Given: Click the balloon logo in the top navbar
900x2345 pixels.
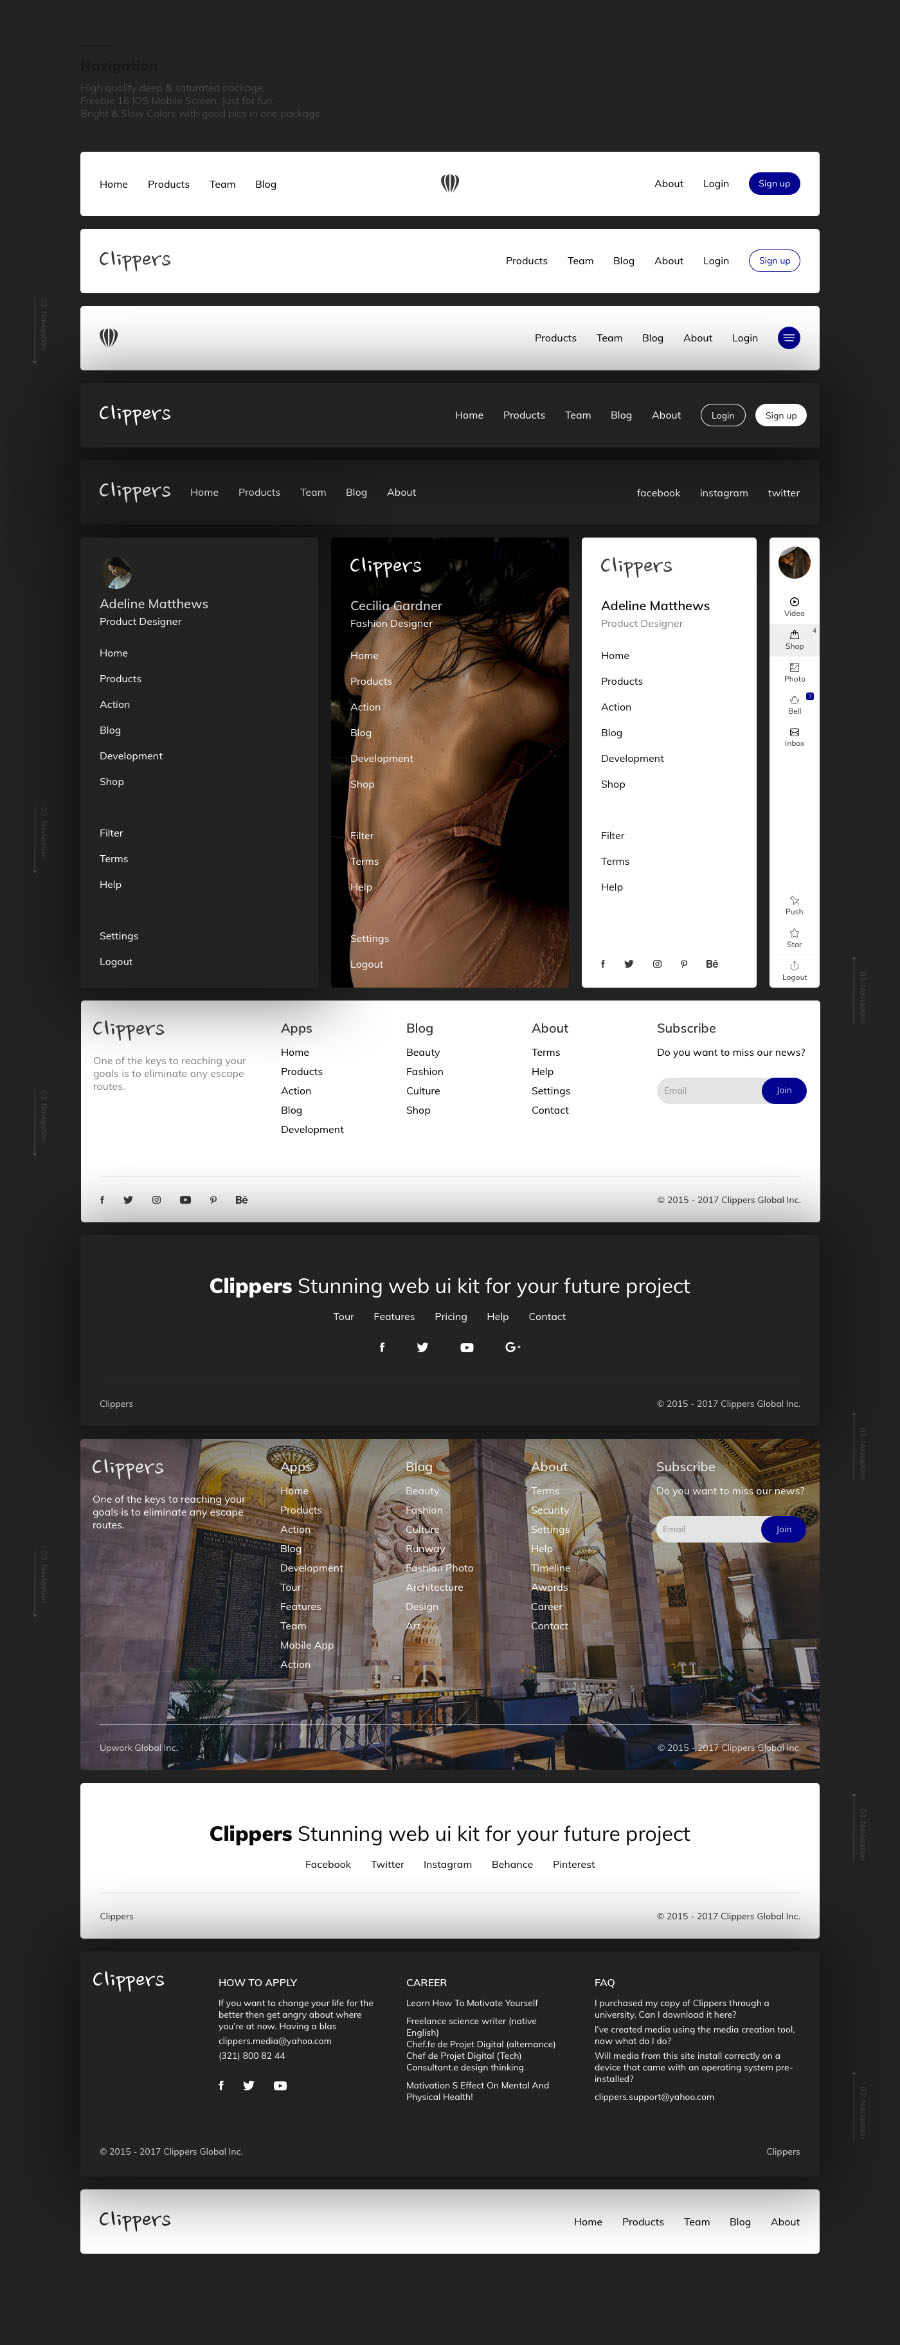Looking at the screenshot, I should coord(450,183).
